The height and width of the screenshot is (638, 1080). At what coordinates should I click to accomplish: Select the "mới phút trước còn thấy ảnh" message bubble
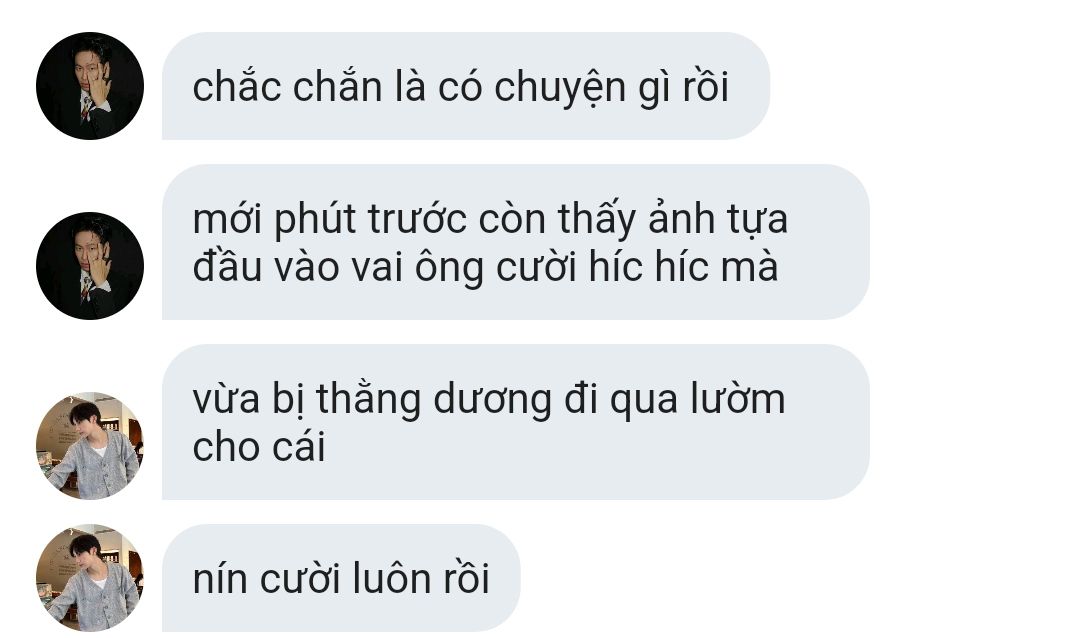click(x=515, y=242)
